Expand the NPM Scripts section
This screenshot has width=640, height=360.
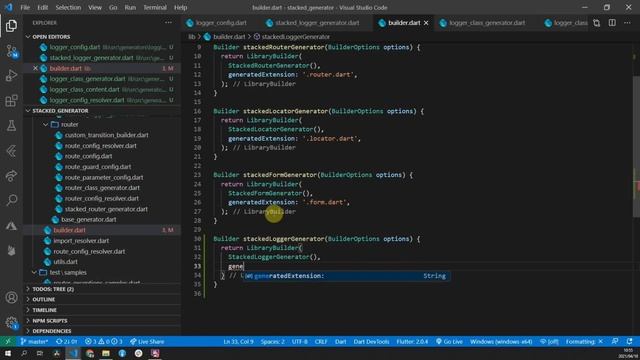[x=102, y=321]
